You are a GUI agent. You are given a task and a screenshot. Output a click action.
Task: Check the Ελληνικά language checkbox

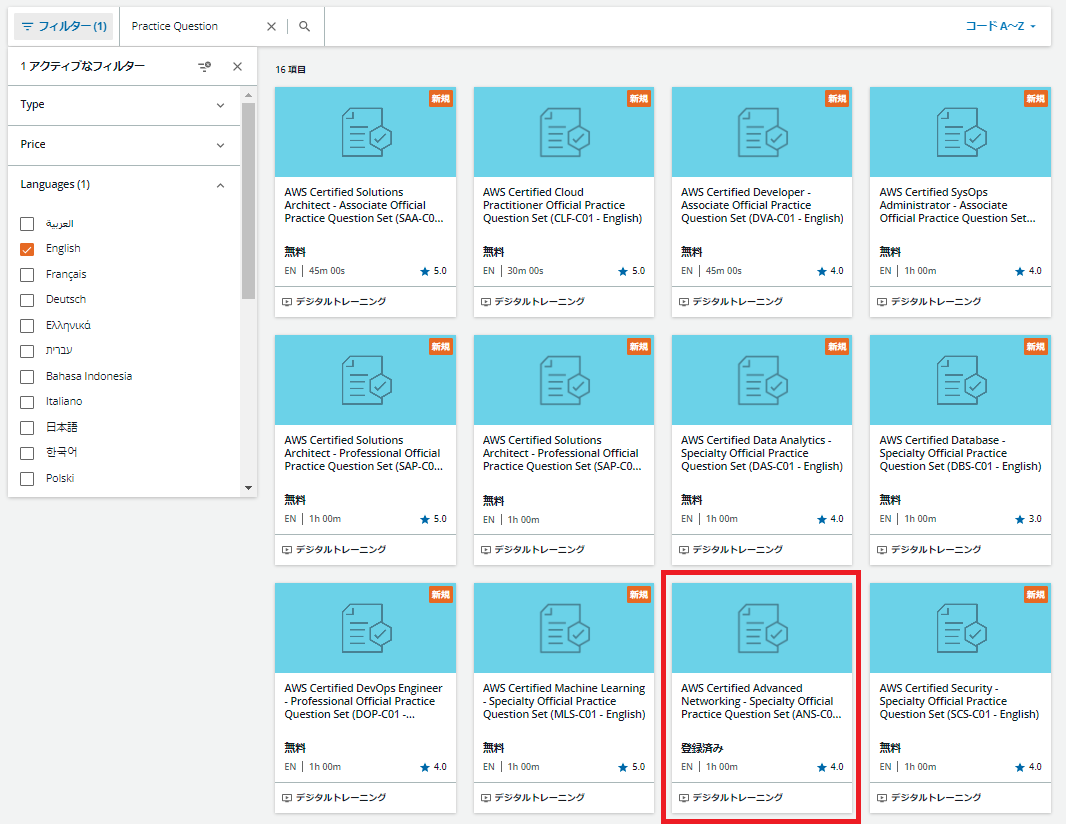(27, 326)
